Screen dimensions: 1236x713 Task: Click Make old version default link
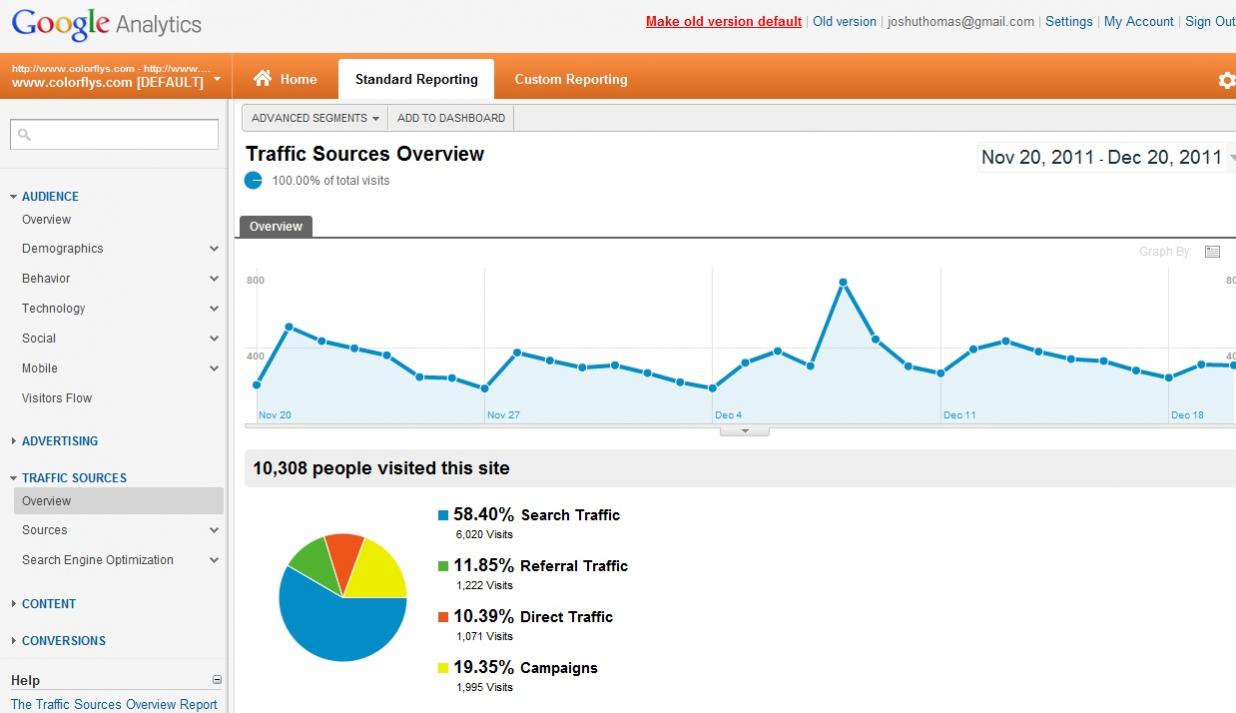[724, 21]
